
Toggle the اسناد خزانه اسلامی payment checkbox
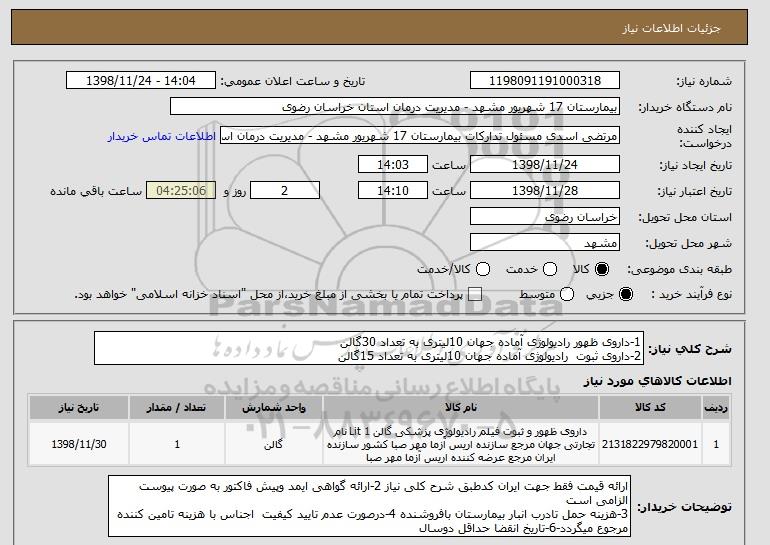click(475, 294)
